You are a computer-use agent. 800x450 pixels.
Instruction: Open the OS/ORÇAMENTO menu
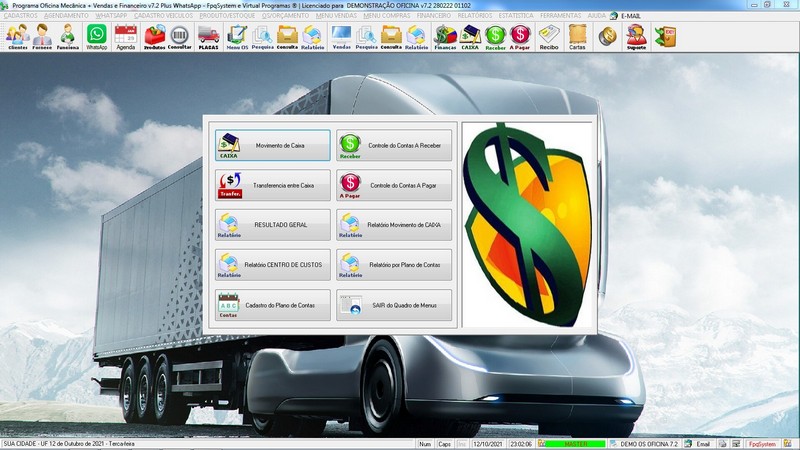(x=285, y=16)
